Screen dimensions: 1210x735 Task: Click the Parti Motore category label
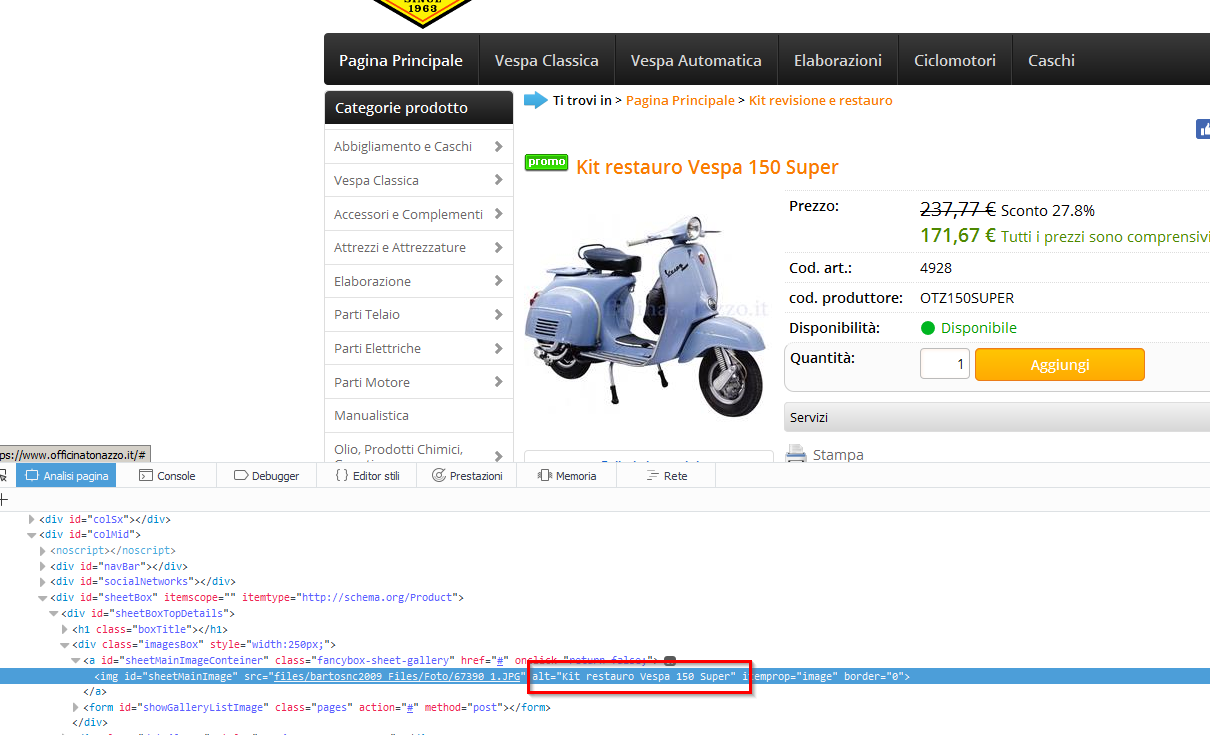[x=372, y=382]
